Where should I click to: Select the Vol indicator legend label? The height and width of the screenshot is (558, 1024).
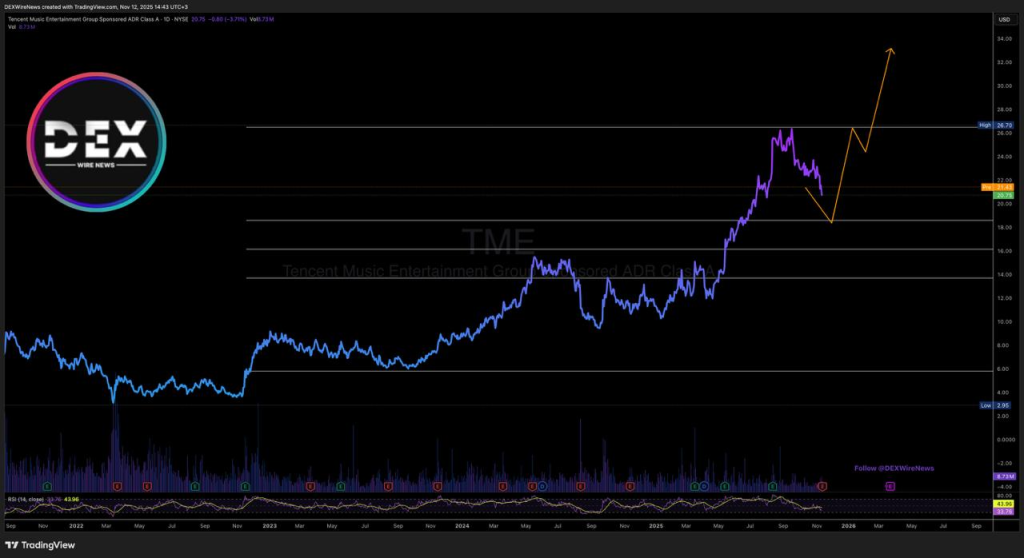[x=12, y=27]
